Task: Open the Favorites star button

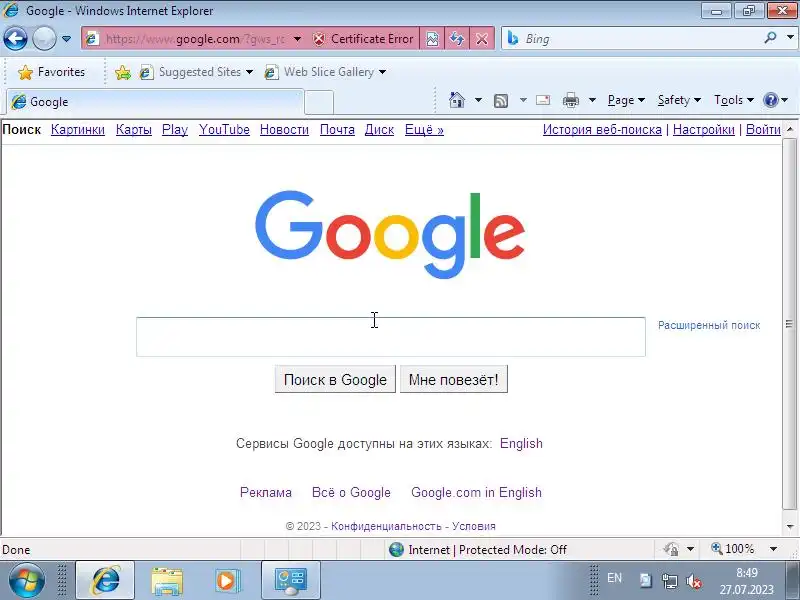Action: (x=51, y=72)
